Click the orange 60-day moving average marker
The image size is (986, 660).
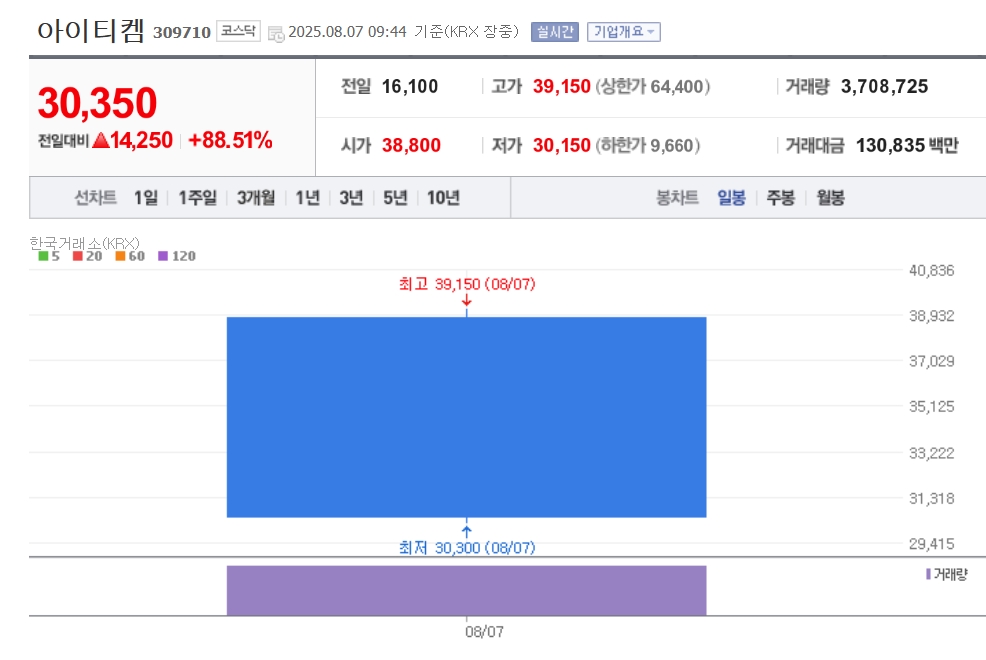[120, 256]
